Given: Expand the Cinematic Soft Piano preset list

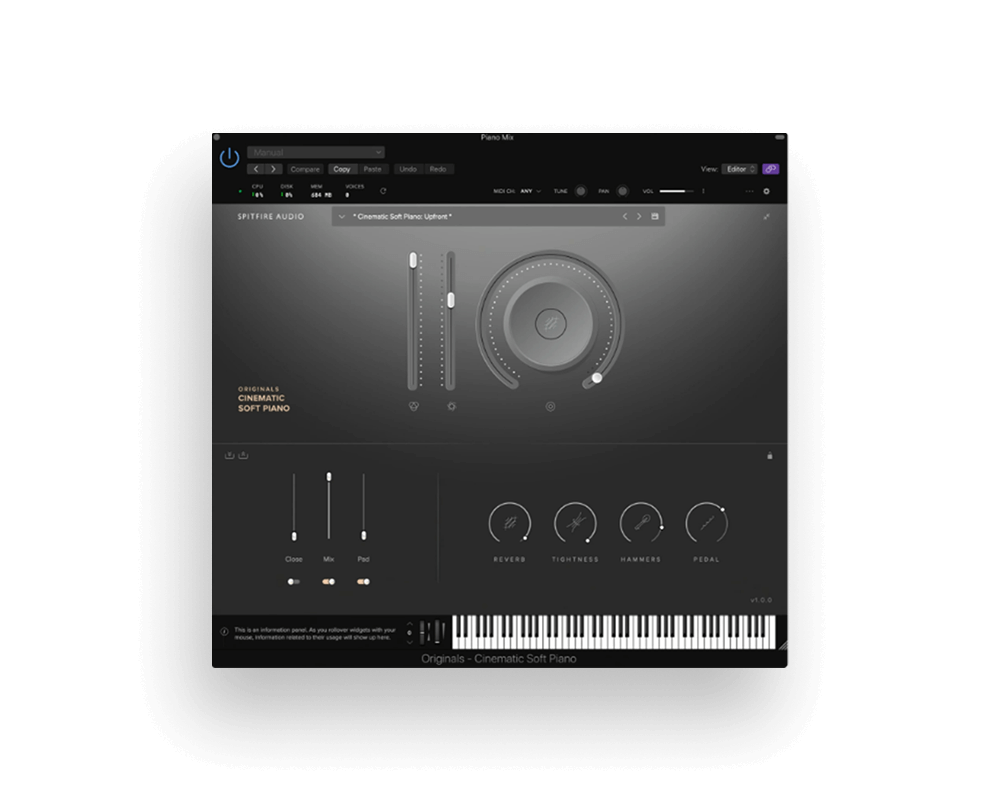Looking at the screenshot, I should point(342,217).
